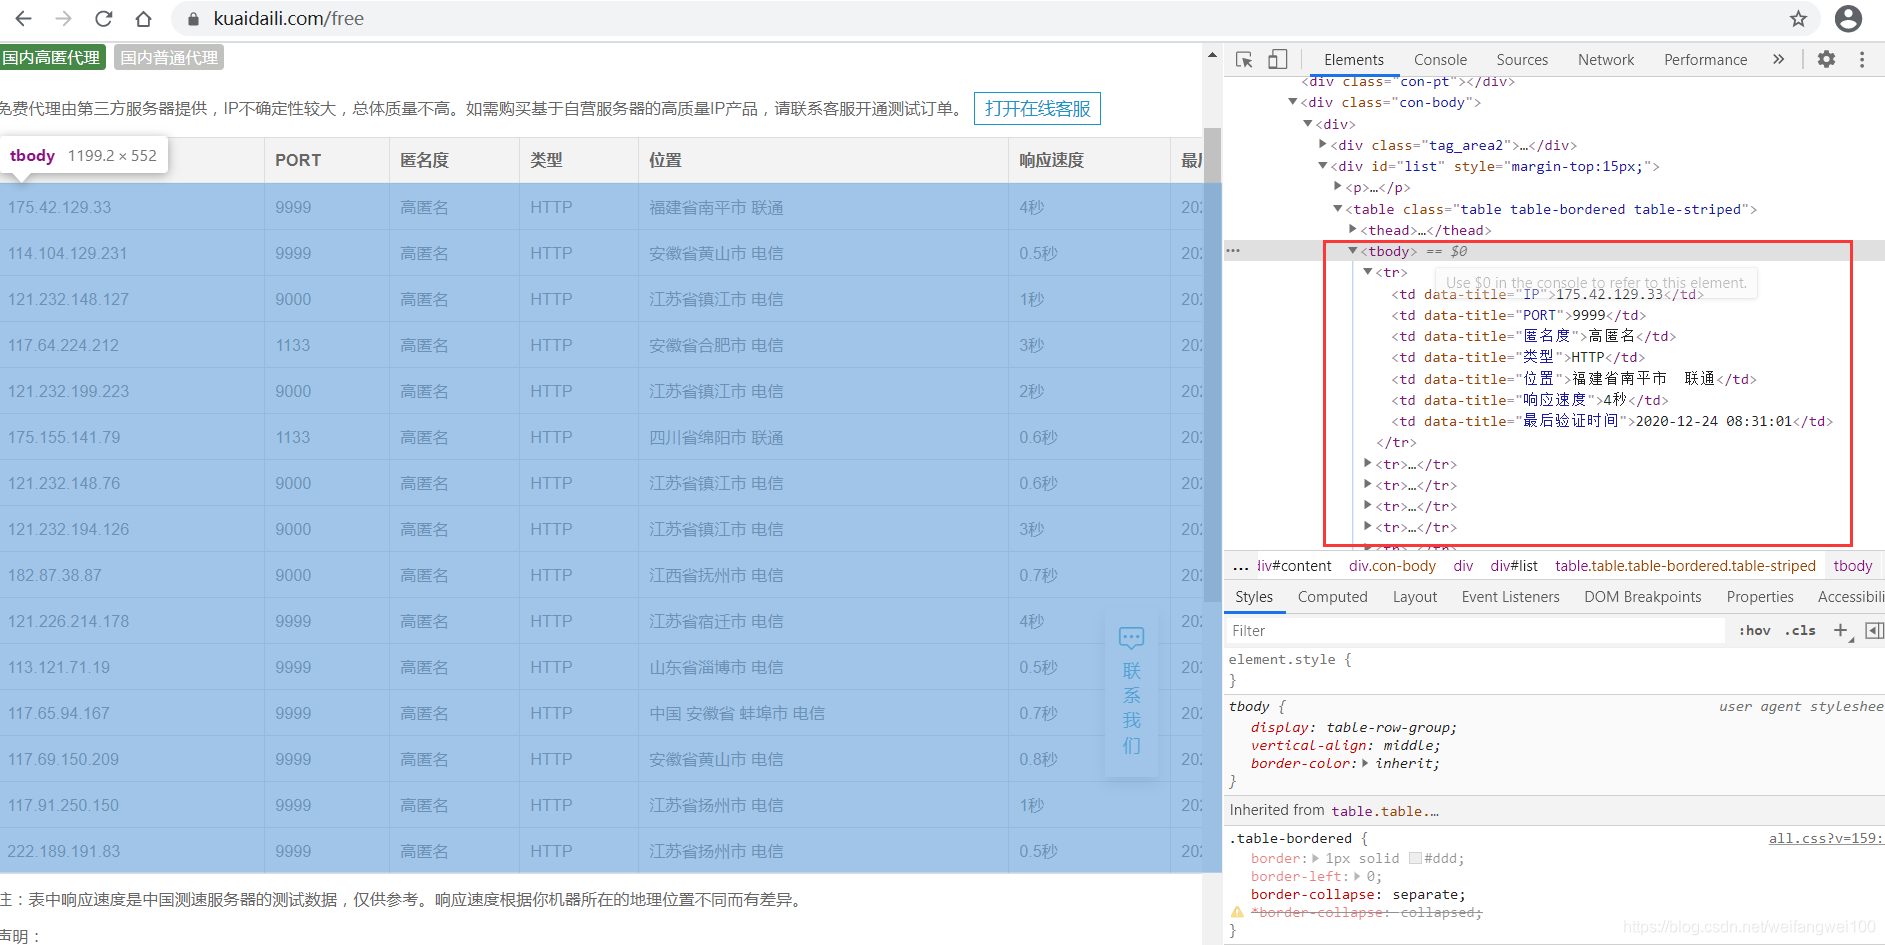Open the Computed styles tab

[1332, 597]
